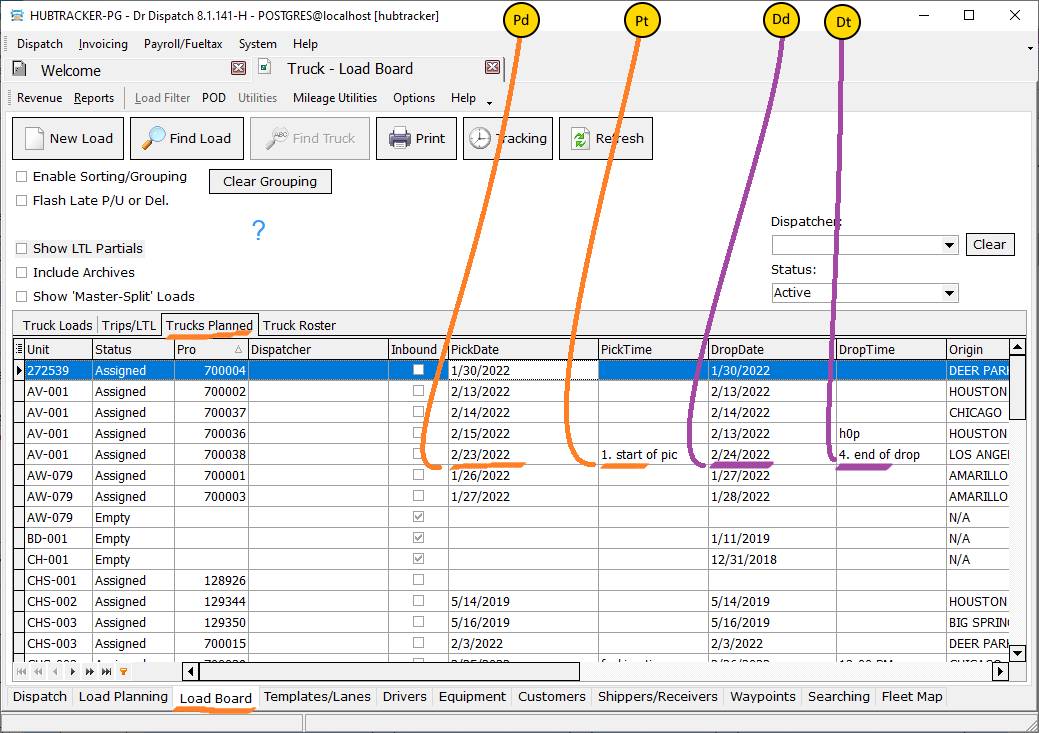Refresh the load board list
Screen dimensions: 1039x733
click(x=605, y=139)
